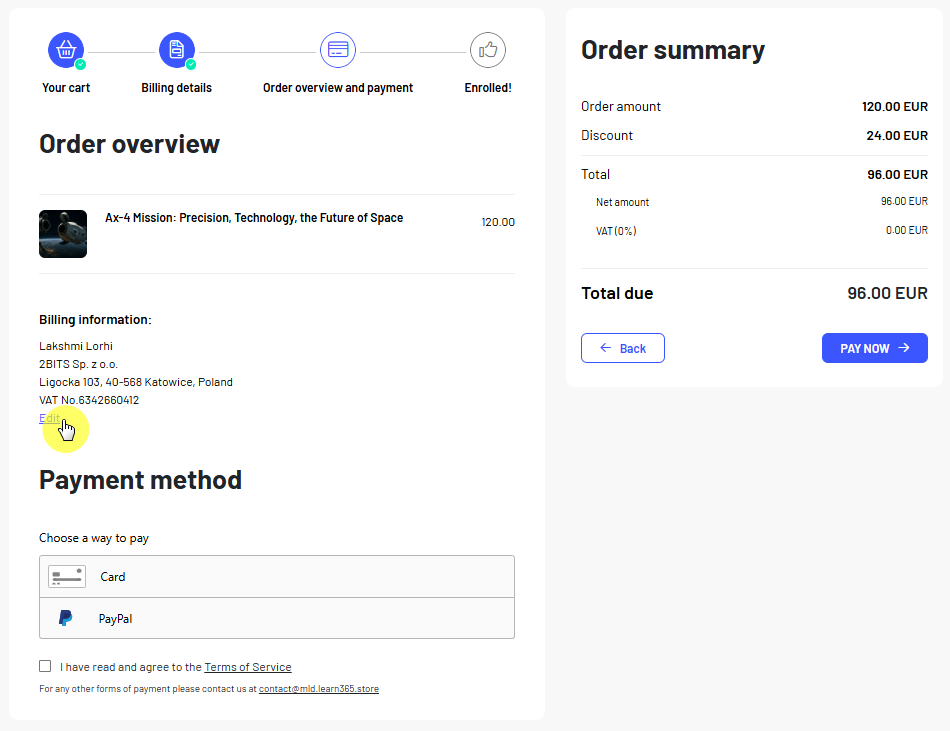Screen dimensions: 950x731
Task: Click the PayPal logo icon
Action: [x=65, y=618]
